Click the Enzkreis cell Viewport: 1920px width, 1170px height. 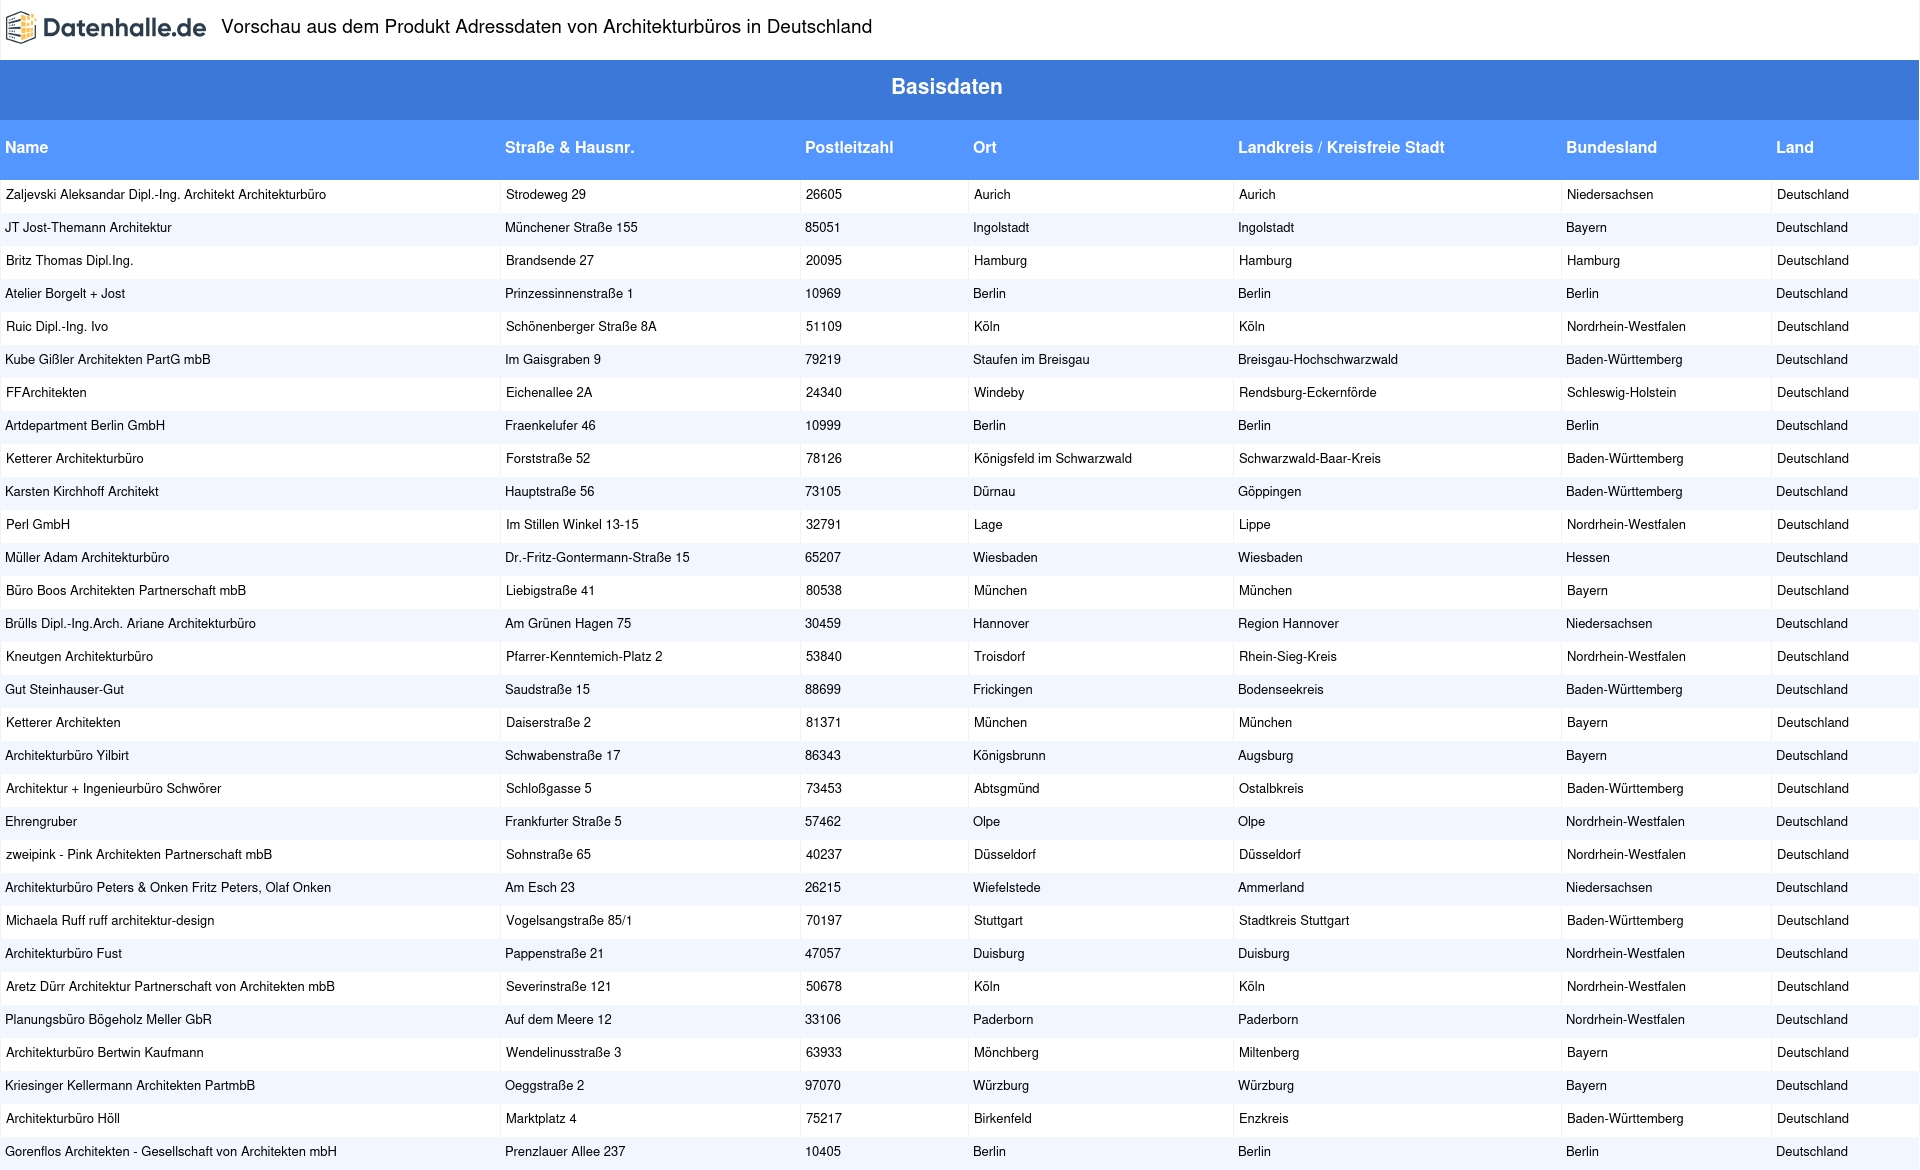[x=1264, y=1119]
